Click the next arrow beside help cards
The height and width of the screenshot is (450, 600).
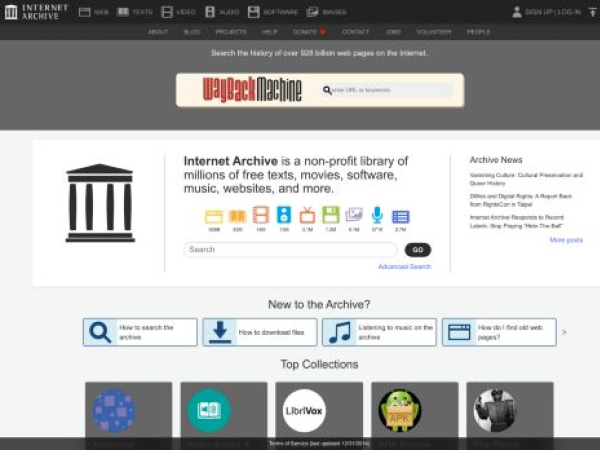(x=564, y=332)
